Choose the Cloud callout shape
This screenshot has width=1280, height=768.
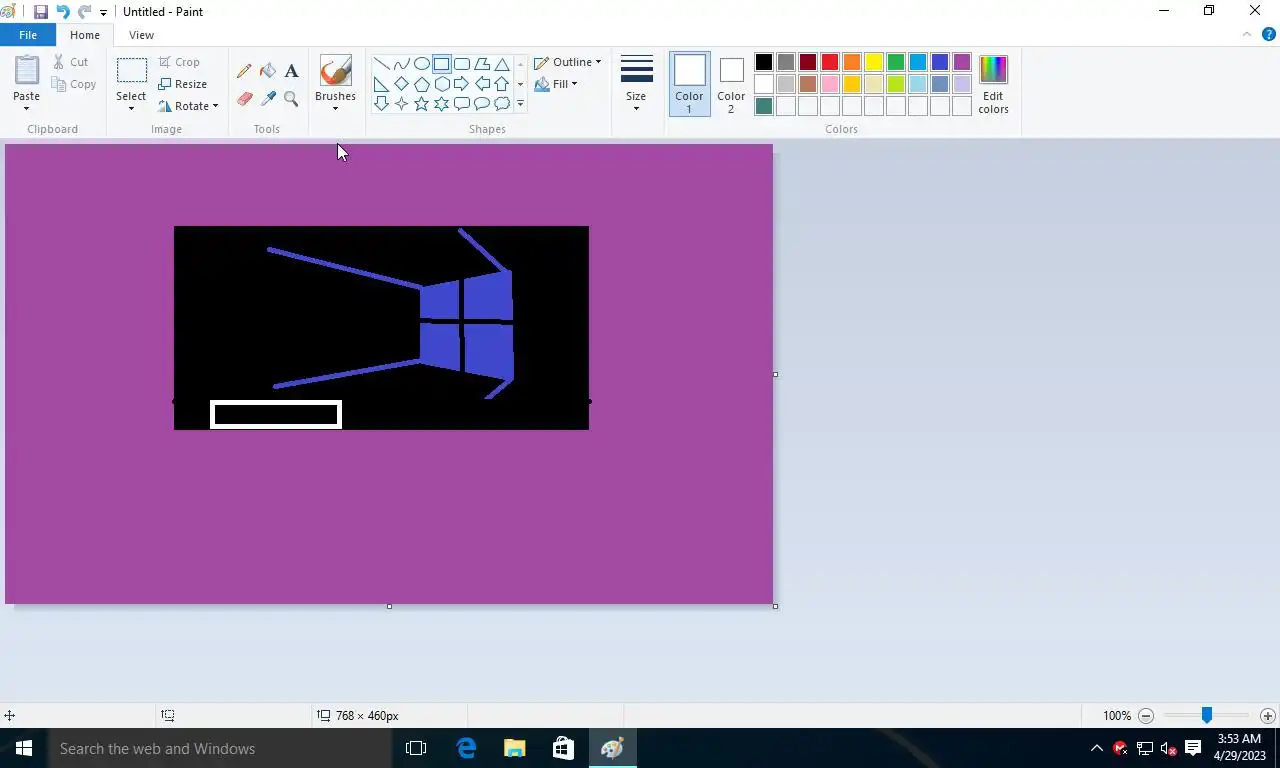click(x=502, y=104)
